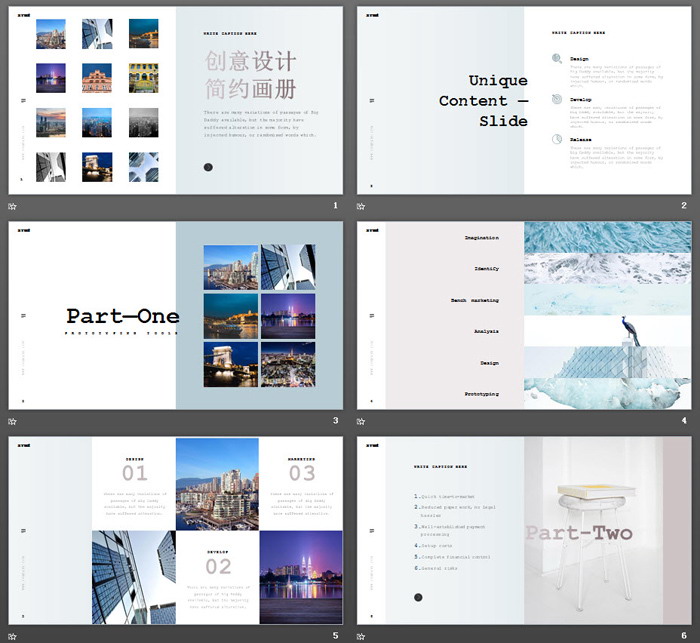The width and height of the screenshot is (700, 643).
Task: Preview animation via star icon under slide 6
Action: (x=362, y=636)
